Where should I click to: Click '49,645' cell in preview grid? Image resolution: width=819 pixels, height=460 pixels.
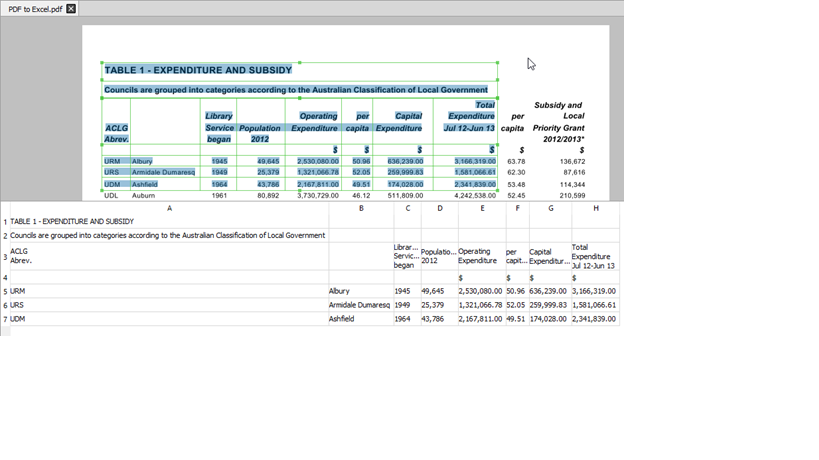pos(440,291)
